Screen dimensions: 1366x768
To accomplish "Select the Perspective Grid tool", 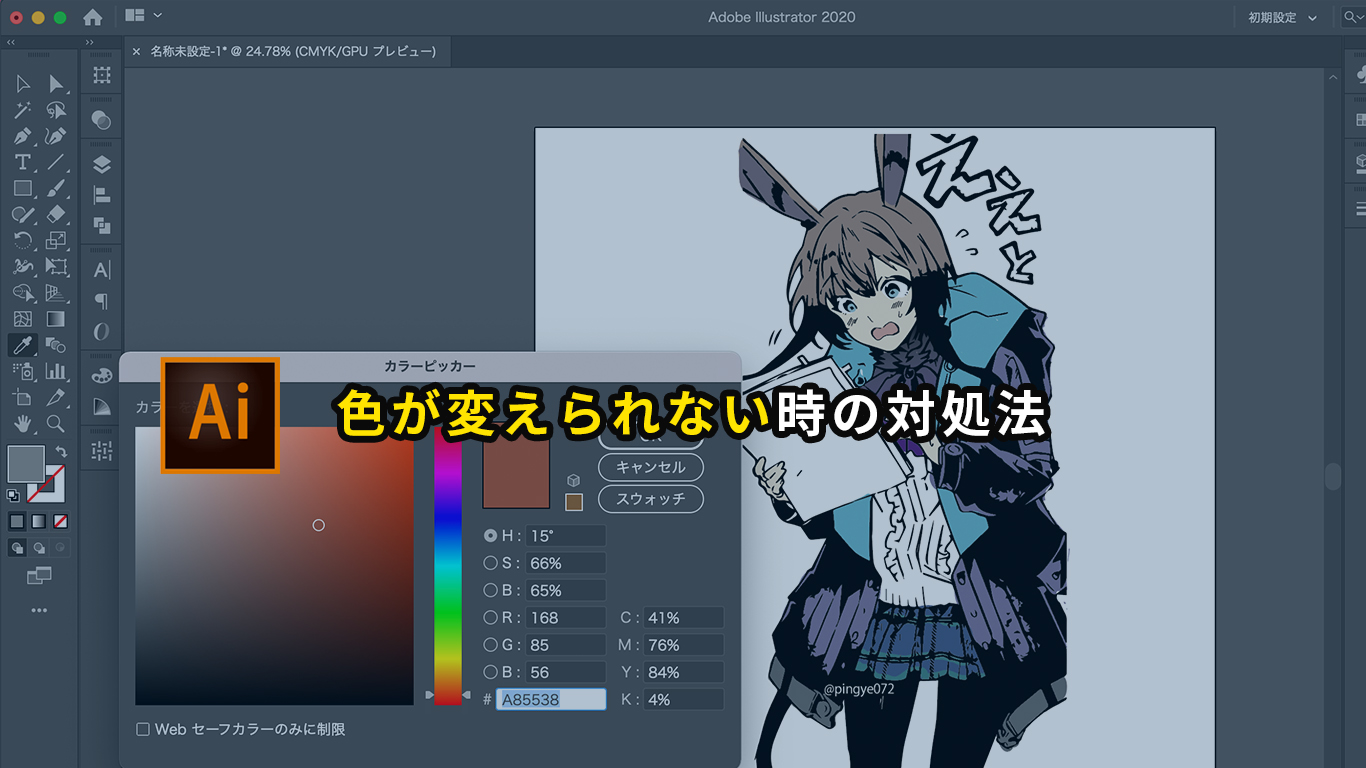I will (56, 293).
